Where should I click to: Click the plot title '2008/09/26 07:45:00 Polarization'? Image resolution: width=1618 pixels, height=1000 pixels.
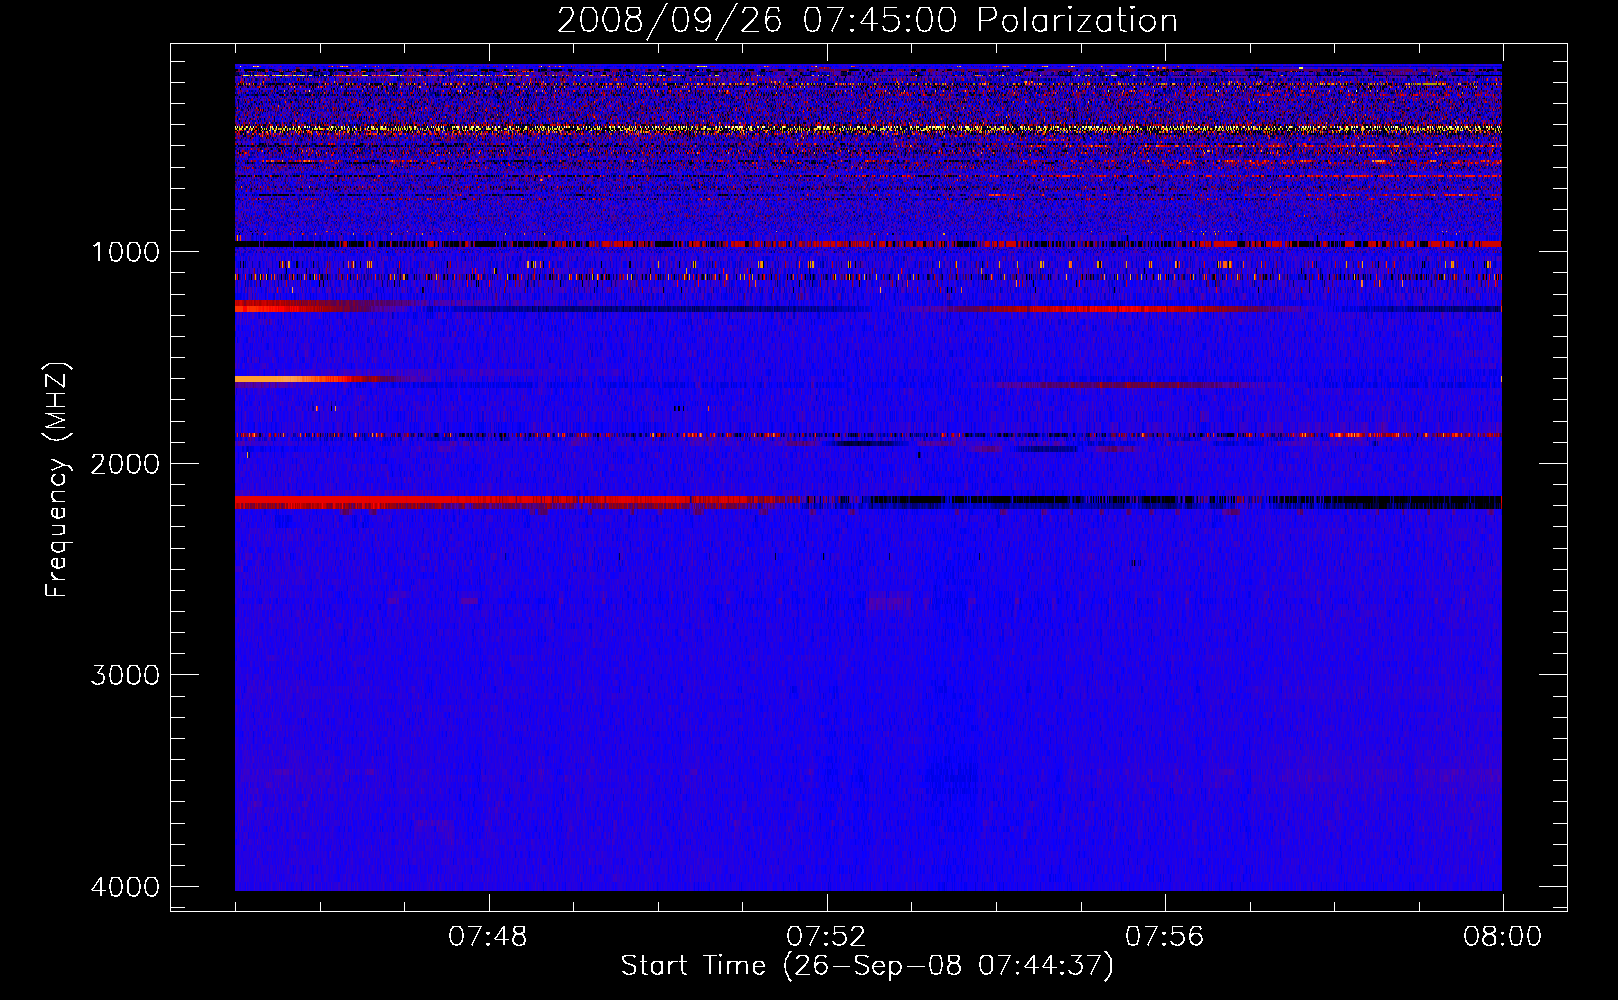867,20
